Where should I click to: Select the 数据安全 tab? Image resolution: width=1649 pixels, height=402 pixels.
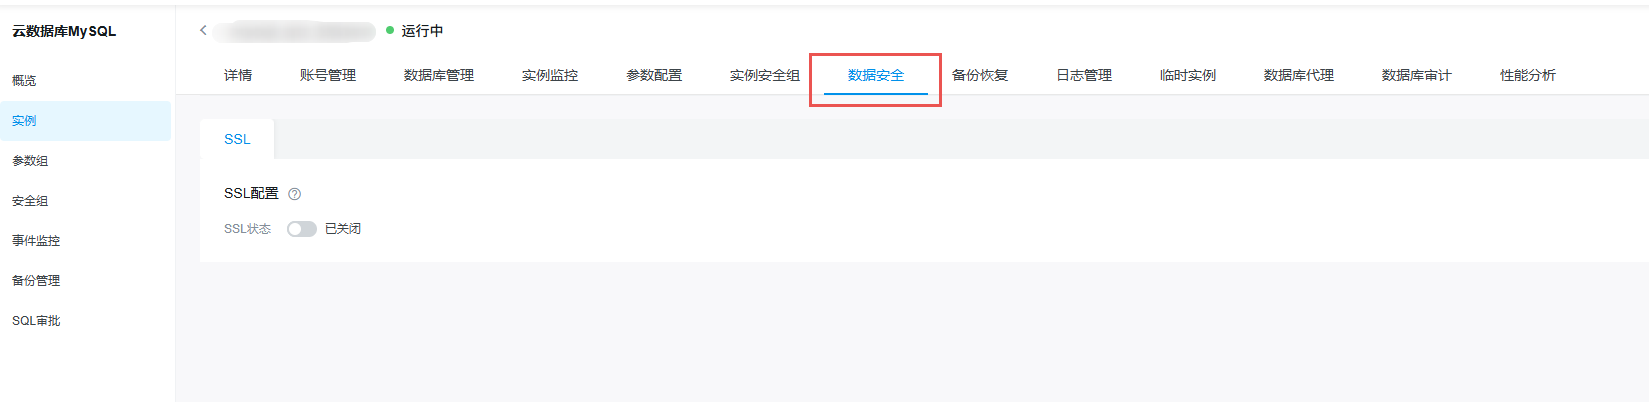point(876,75)
